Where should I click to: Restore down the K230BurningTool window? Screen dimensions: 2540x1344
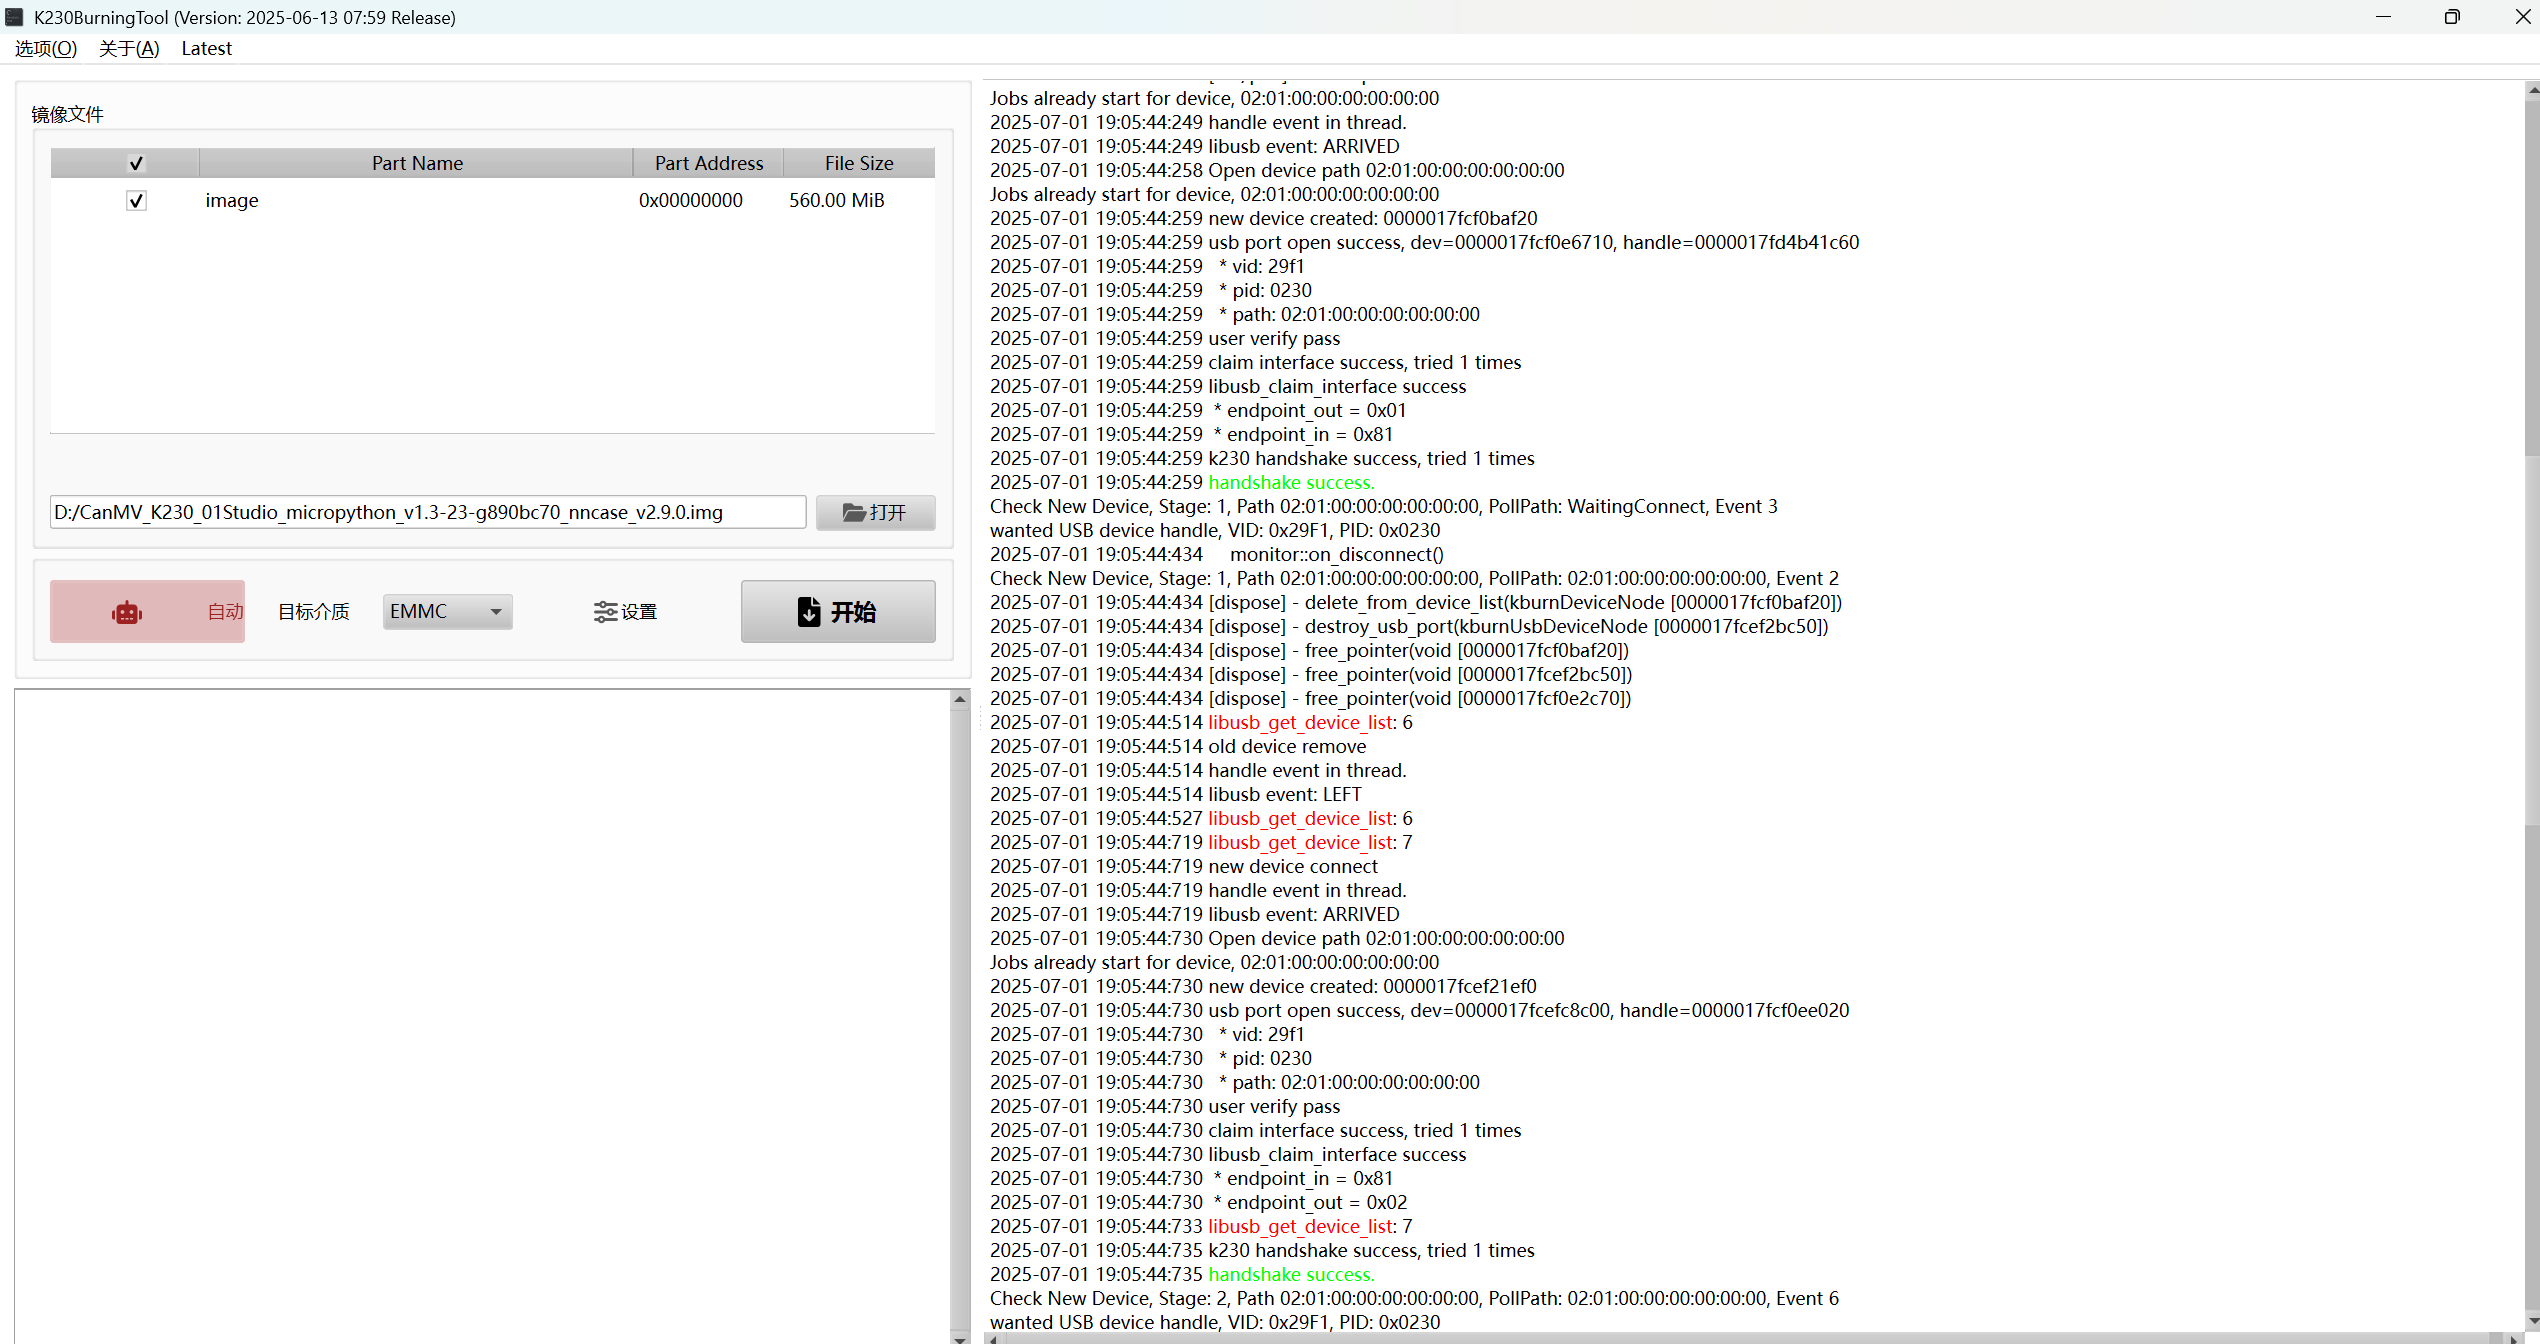coord(2452,17)
